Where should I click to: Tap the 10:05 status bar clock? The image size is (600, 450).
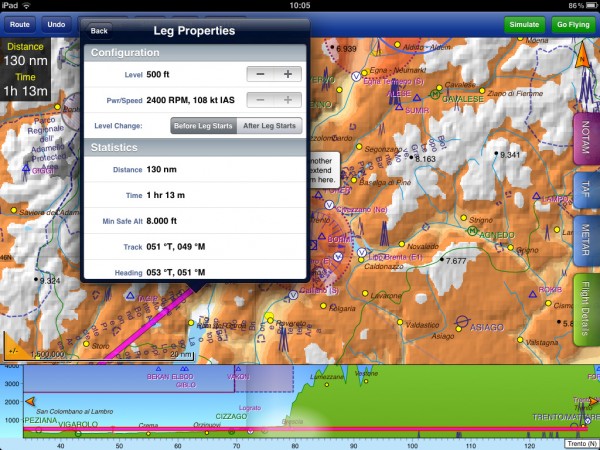coord(300,5)
